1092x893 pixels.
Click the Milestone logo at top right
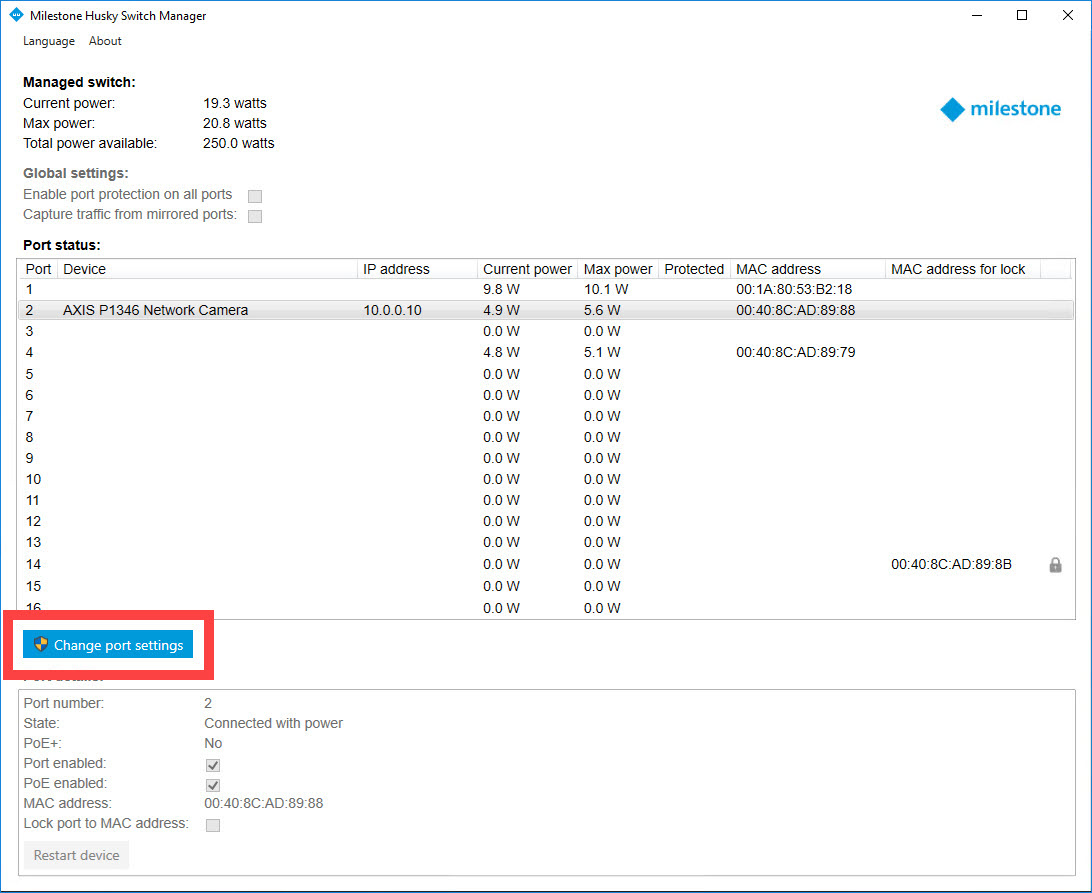(1000, 109)
